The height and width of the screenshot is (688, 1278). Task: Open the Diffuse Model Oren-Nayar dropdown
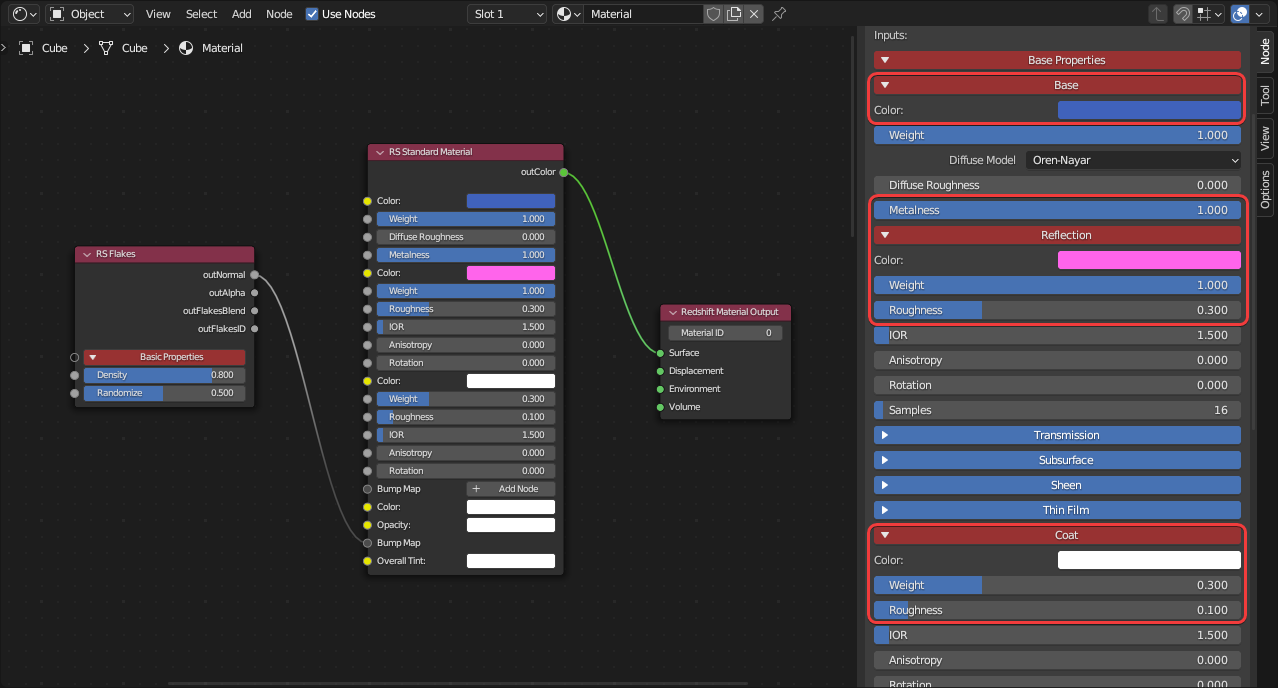point(1133,160)
